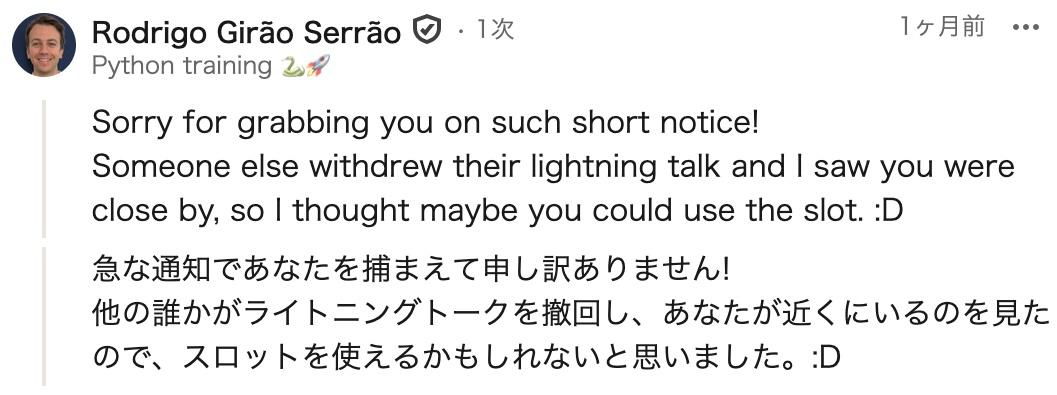Click the sentence 'Sorry for grabbing you on such short notice!'
1057x395 pixels.
point(425,123)
